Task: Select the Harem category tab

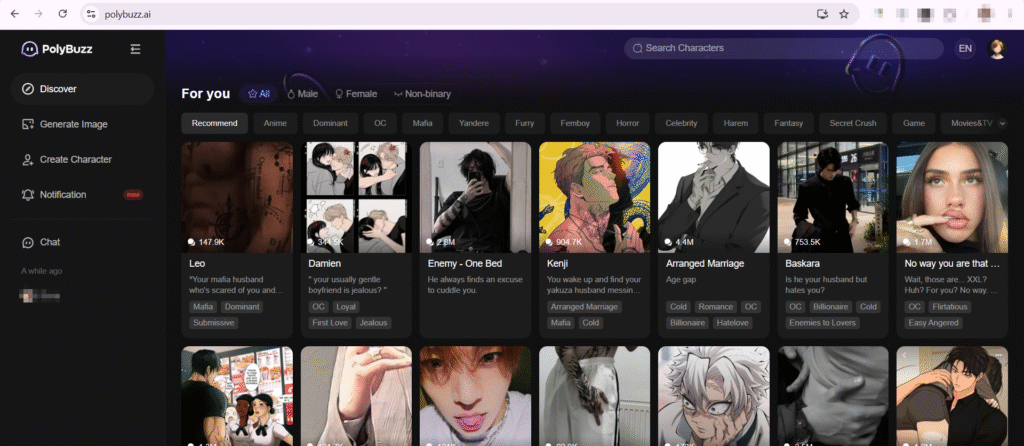Action: [x=736, y=123]
